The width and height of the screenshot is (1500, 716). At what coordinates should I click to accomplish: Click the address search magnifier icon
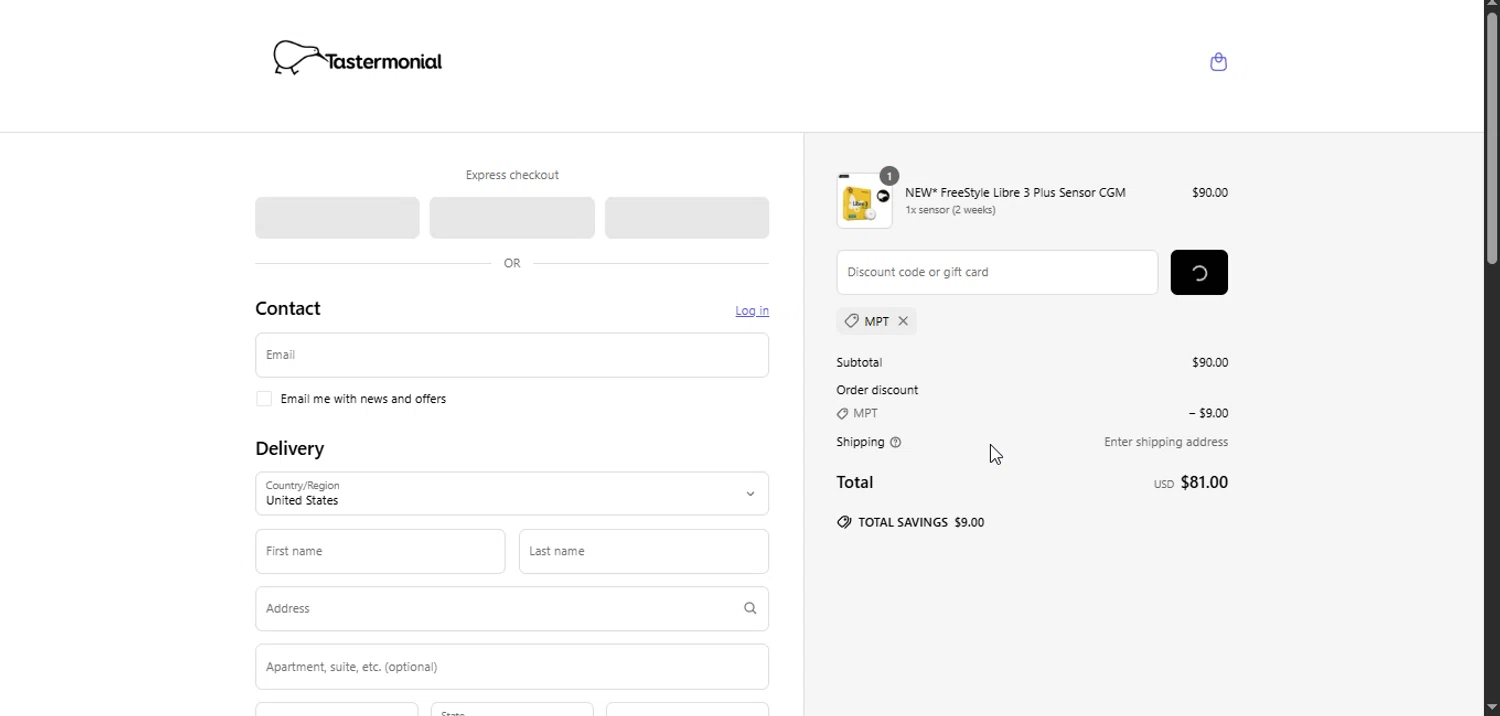(x=750, y=608)
